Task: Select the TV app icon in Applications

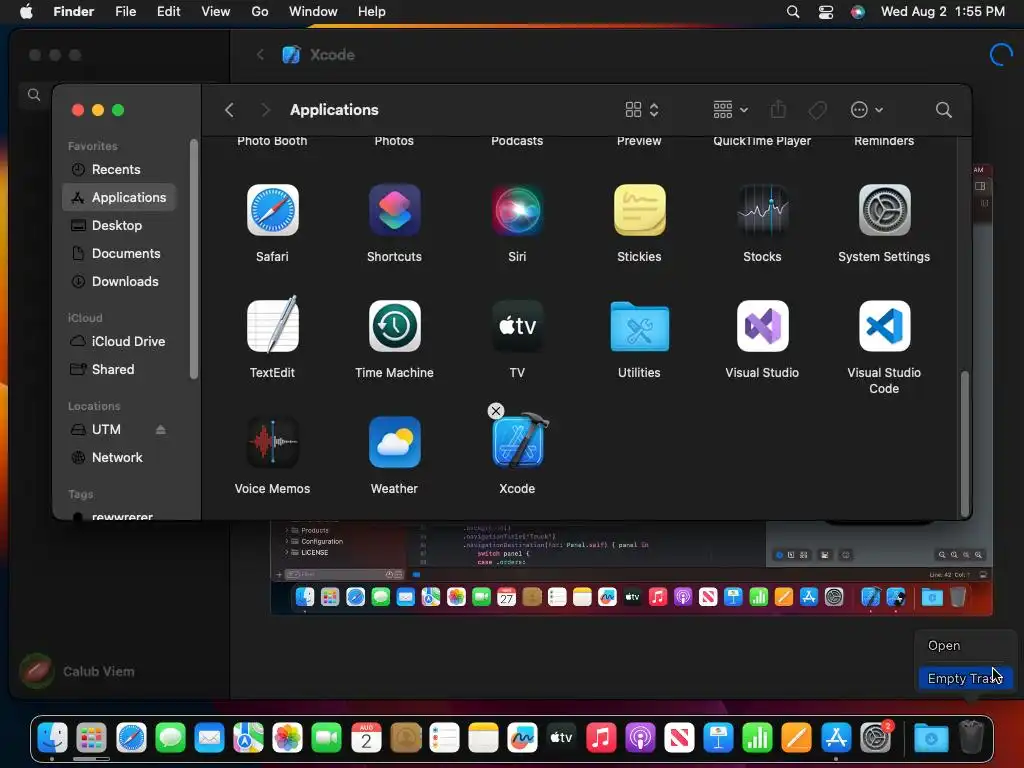Action: (517, 326)
